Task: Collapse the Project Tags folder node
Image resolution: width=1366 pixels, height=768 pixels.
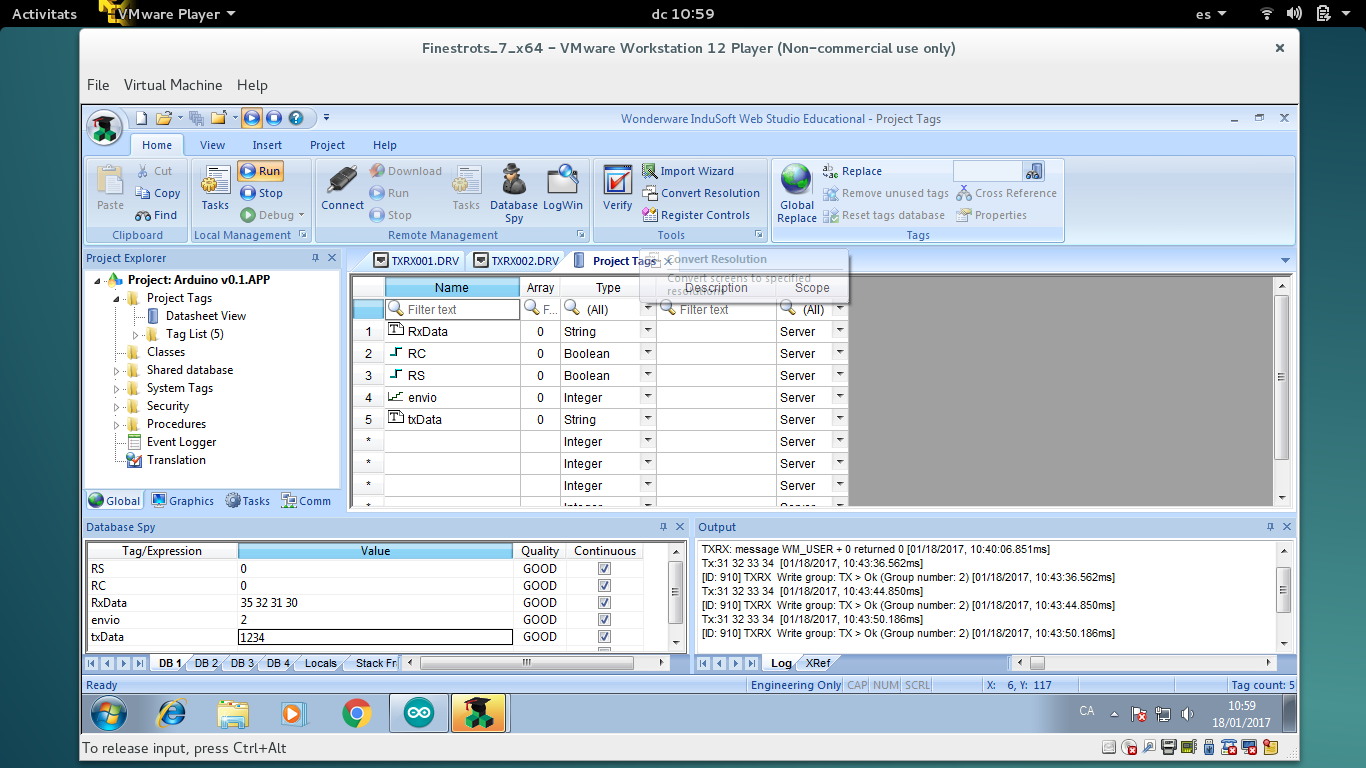Action: click(117, 298)
